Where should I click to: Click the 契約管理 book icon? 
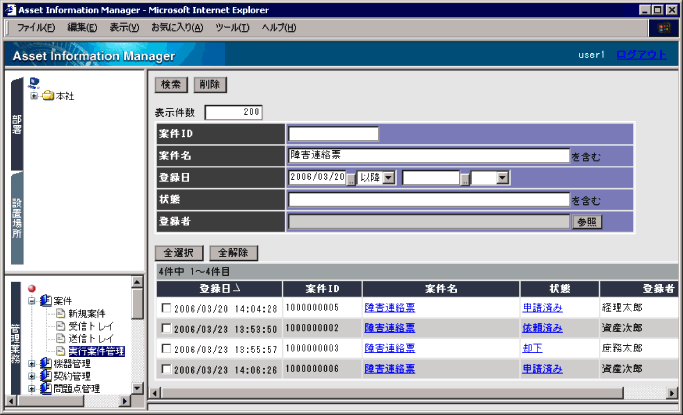(x=46, y=376)
